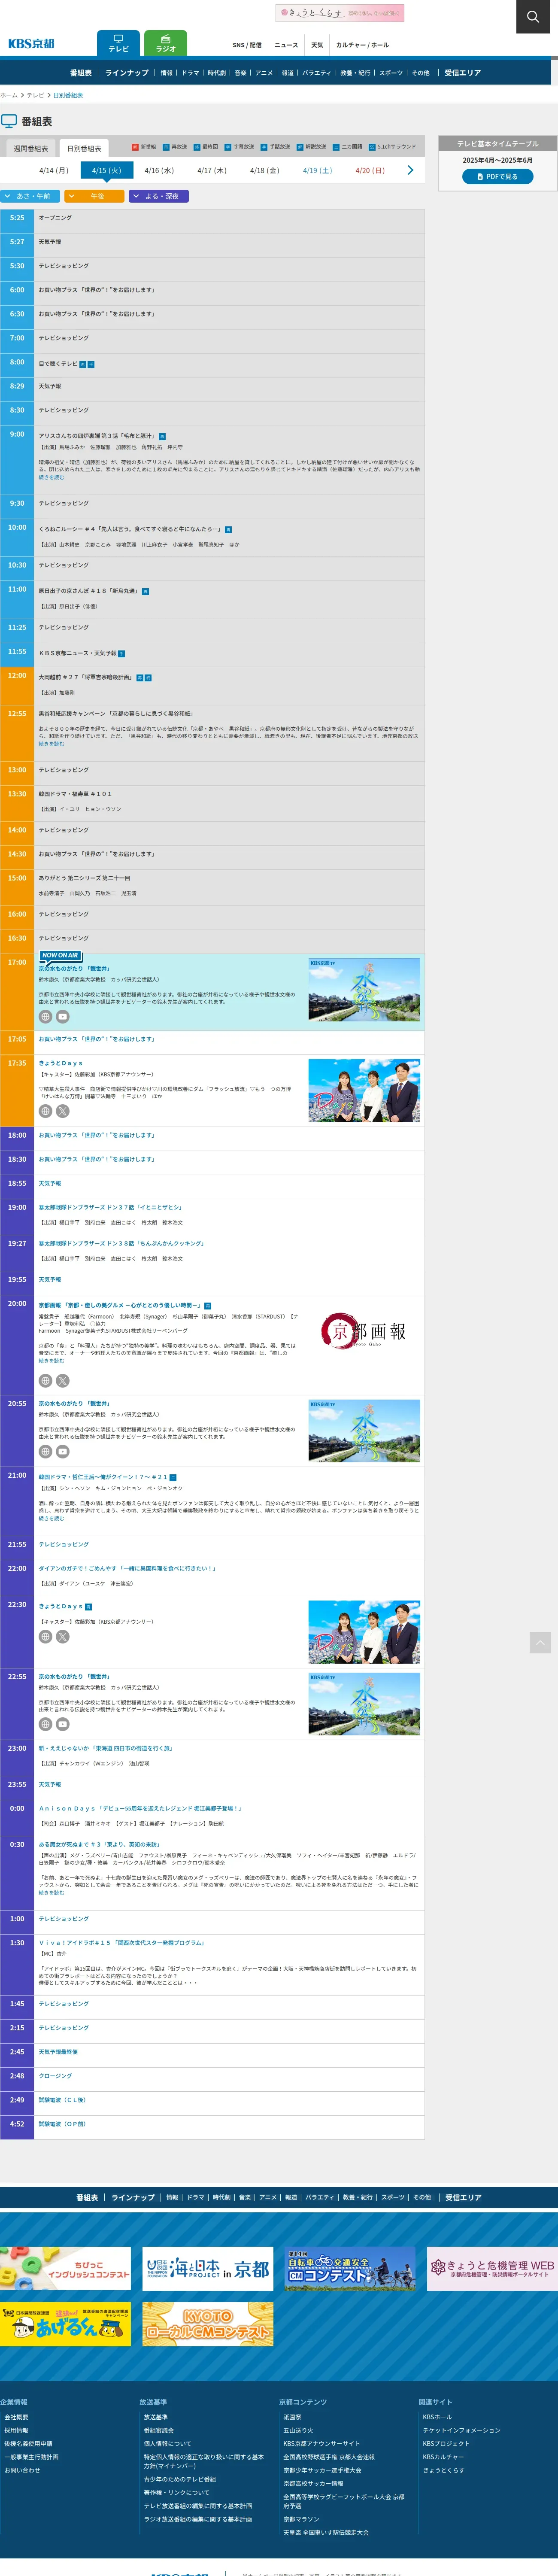Open the 自転車交通安全CMコンテスト banner

click(x=350, y=2268)
